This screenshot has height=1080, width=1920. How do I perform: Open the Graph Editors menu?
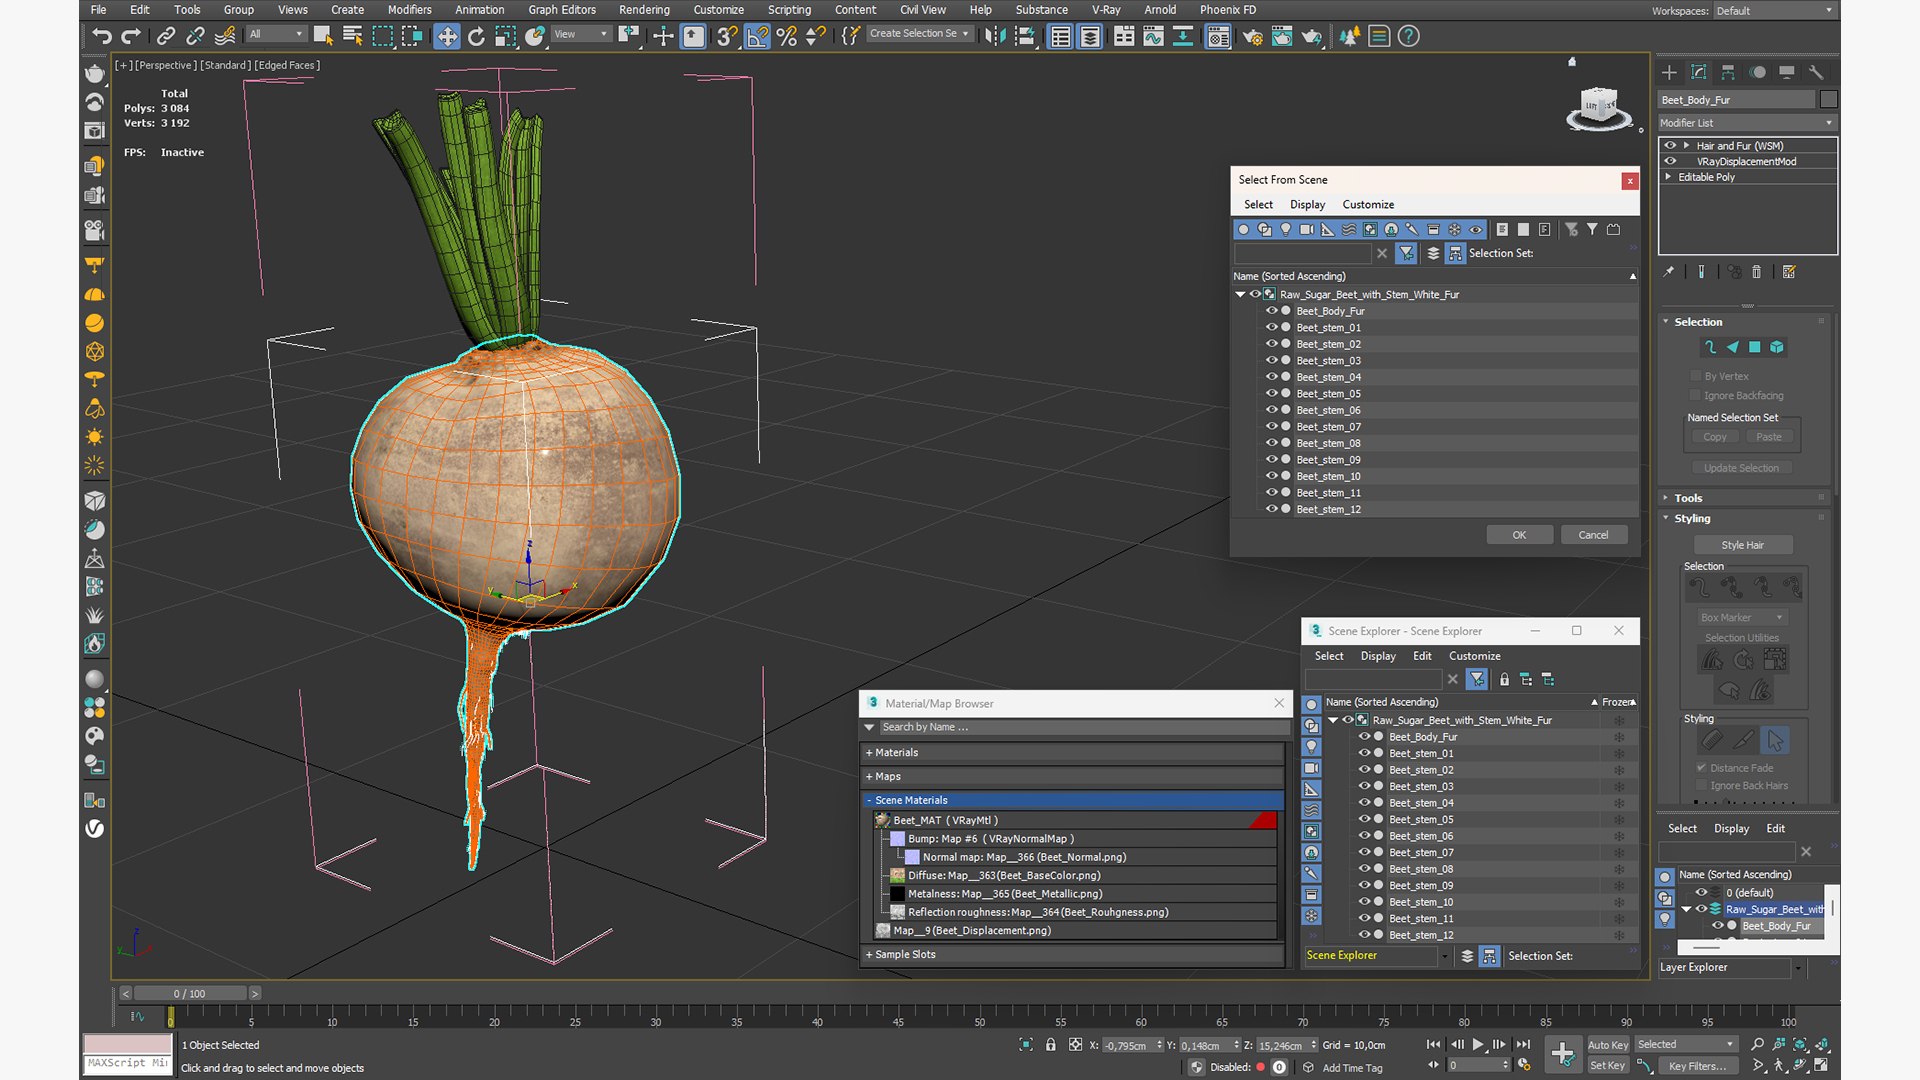[x=562, y=10]
